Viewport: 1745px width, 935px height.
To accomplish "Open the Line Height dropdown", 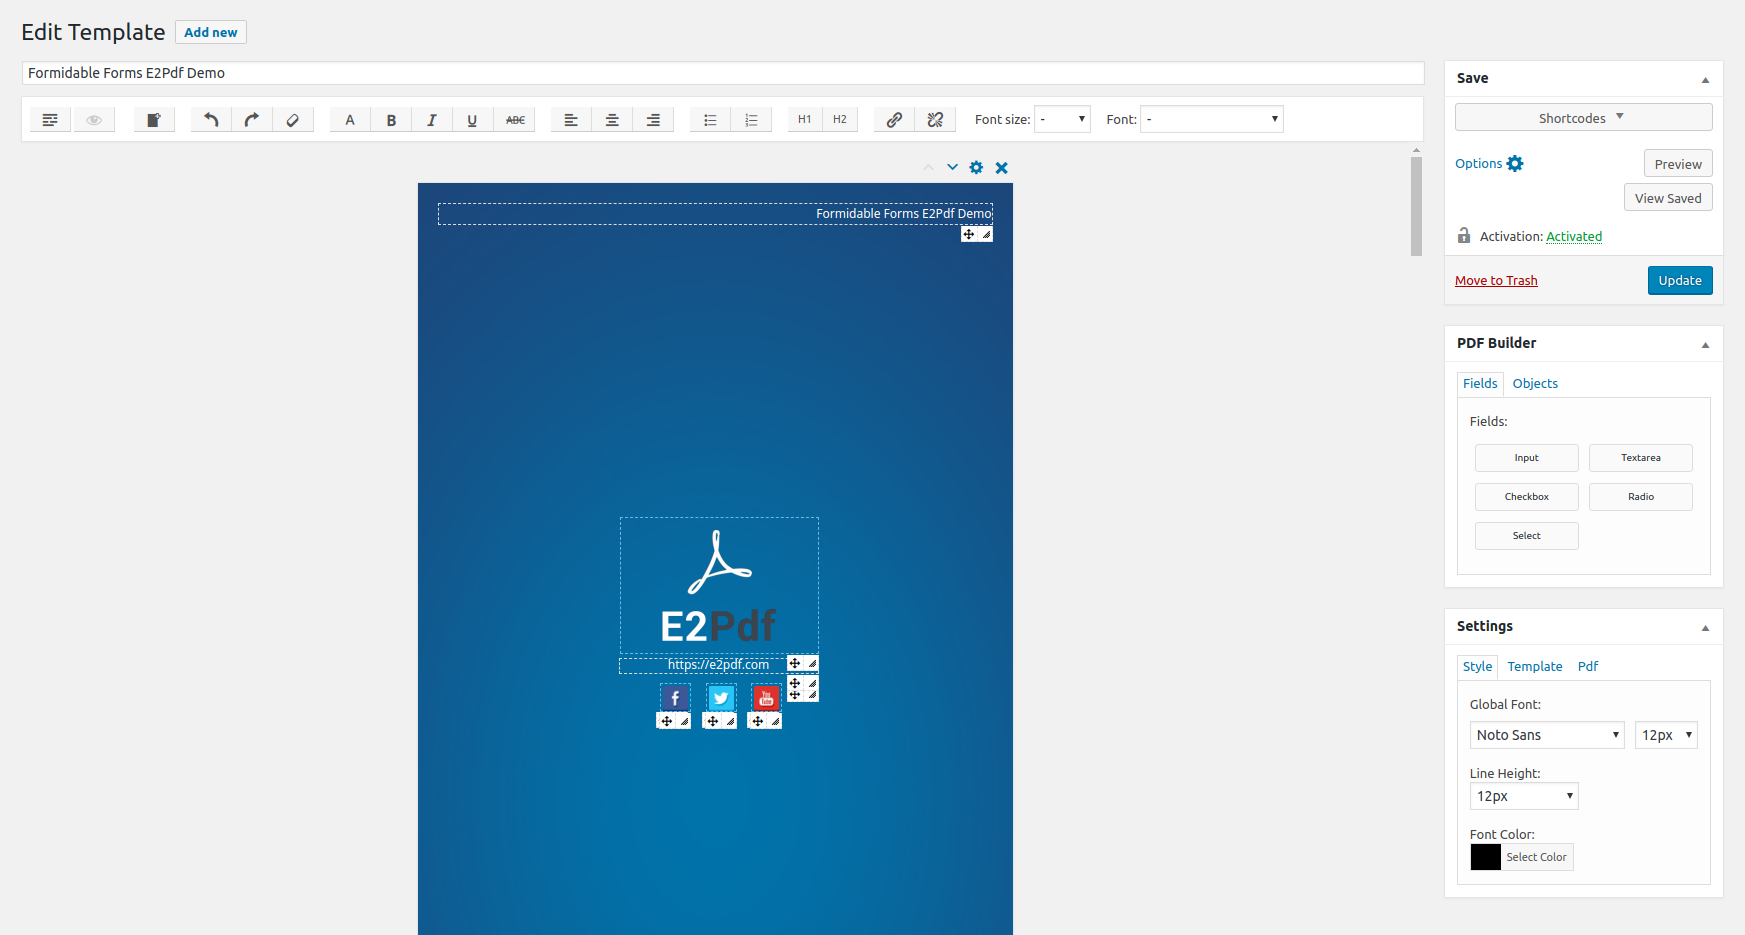I will [1523, 796].
